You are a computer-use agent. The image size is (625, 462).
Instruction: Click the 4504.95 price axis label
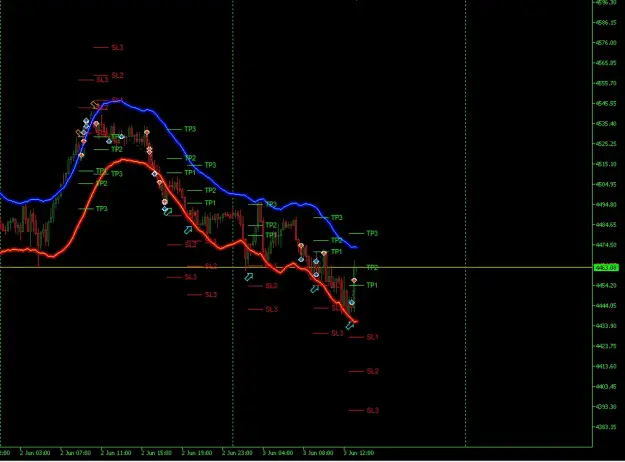(606, 185)
